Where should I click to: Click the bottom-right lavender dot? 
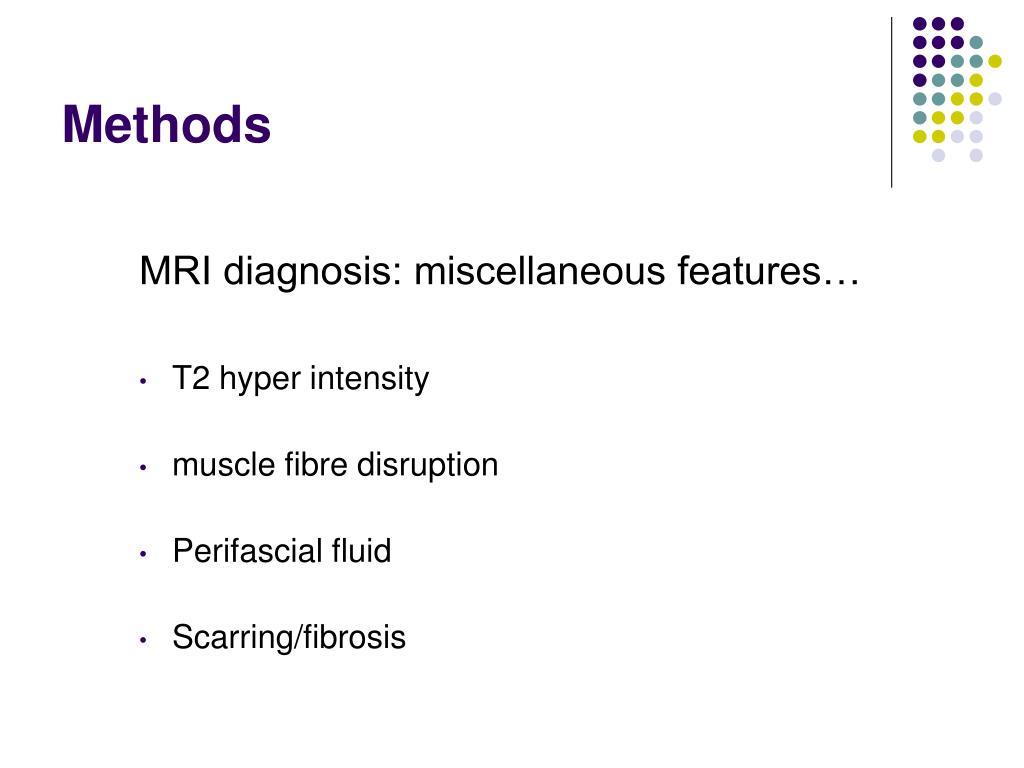click(x=976, y=155)
